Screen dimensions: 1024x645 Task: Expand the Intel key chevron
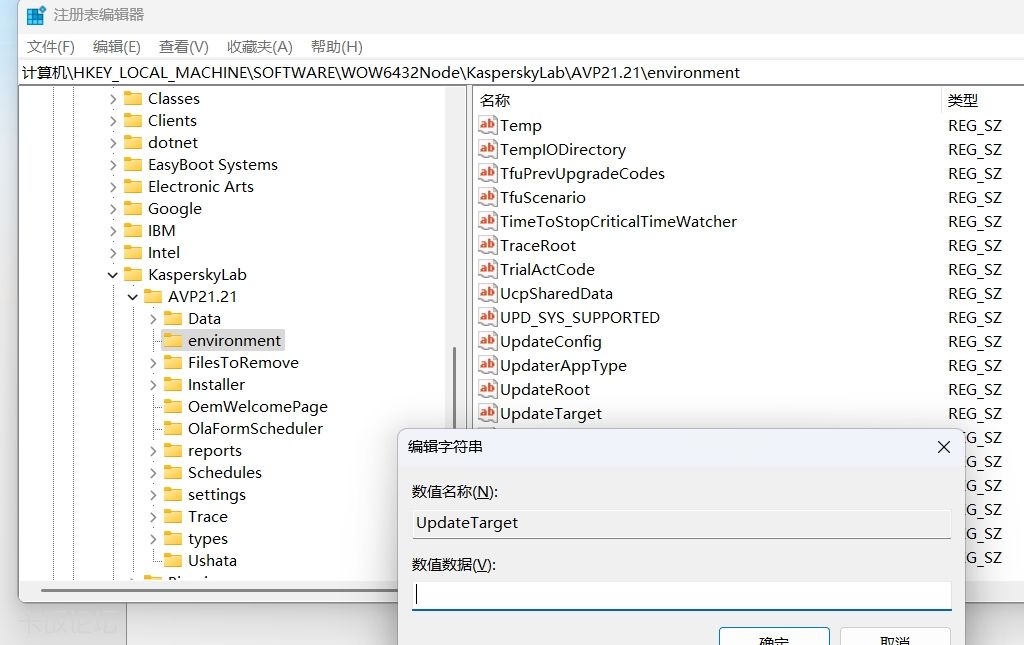pos(113,253)
